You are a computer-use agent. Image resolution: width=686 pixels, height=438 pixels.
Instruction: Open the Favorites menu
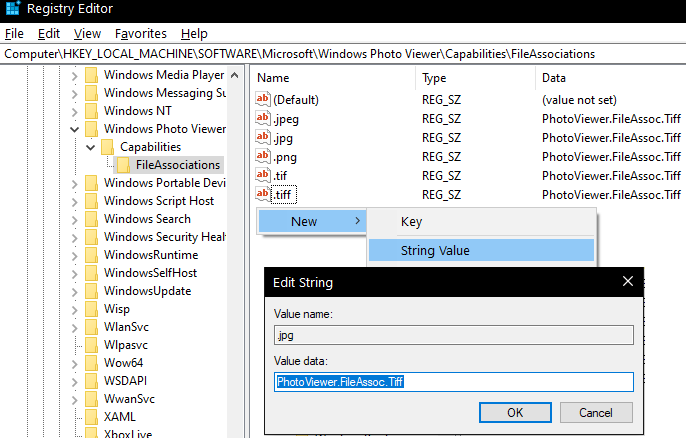click(x=140, y=33)
